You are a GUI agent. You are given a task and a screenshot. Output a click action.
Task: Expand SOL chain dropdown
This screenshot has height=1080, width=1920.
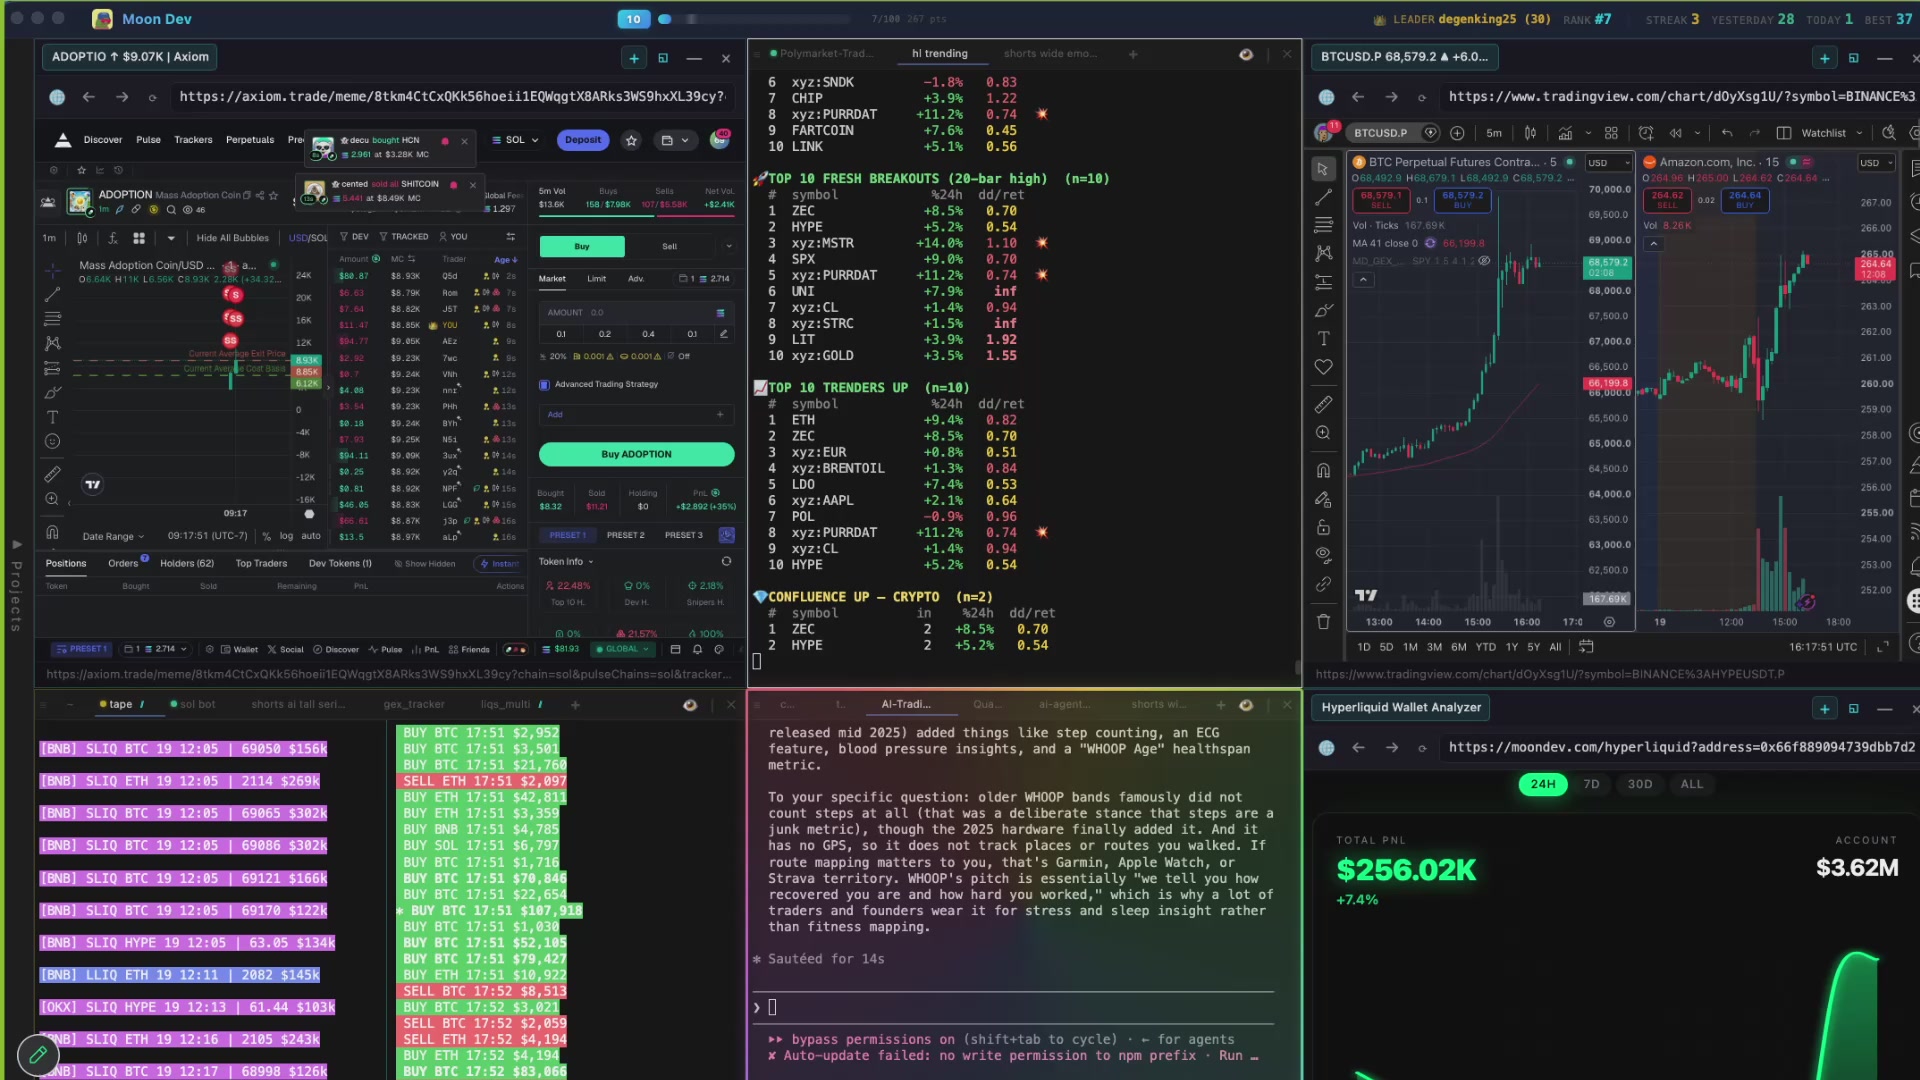[516, 140]
